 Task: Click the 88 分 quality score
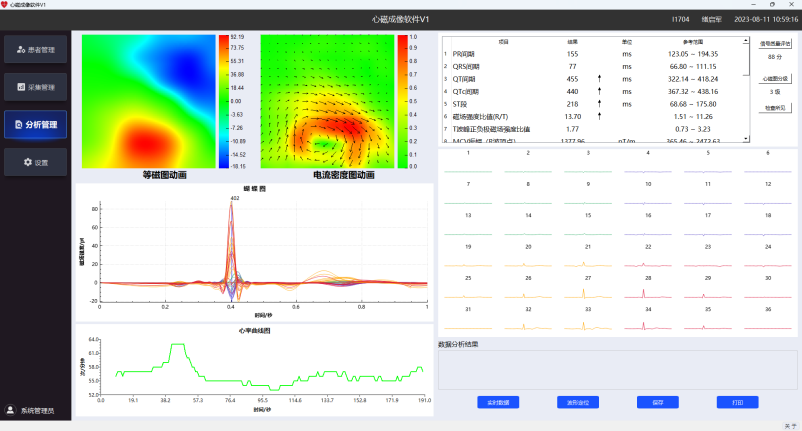click(x=775, y=57)
